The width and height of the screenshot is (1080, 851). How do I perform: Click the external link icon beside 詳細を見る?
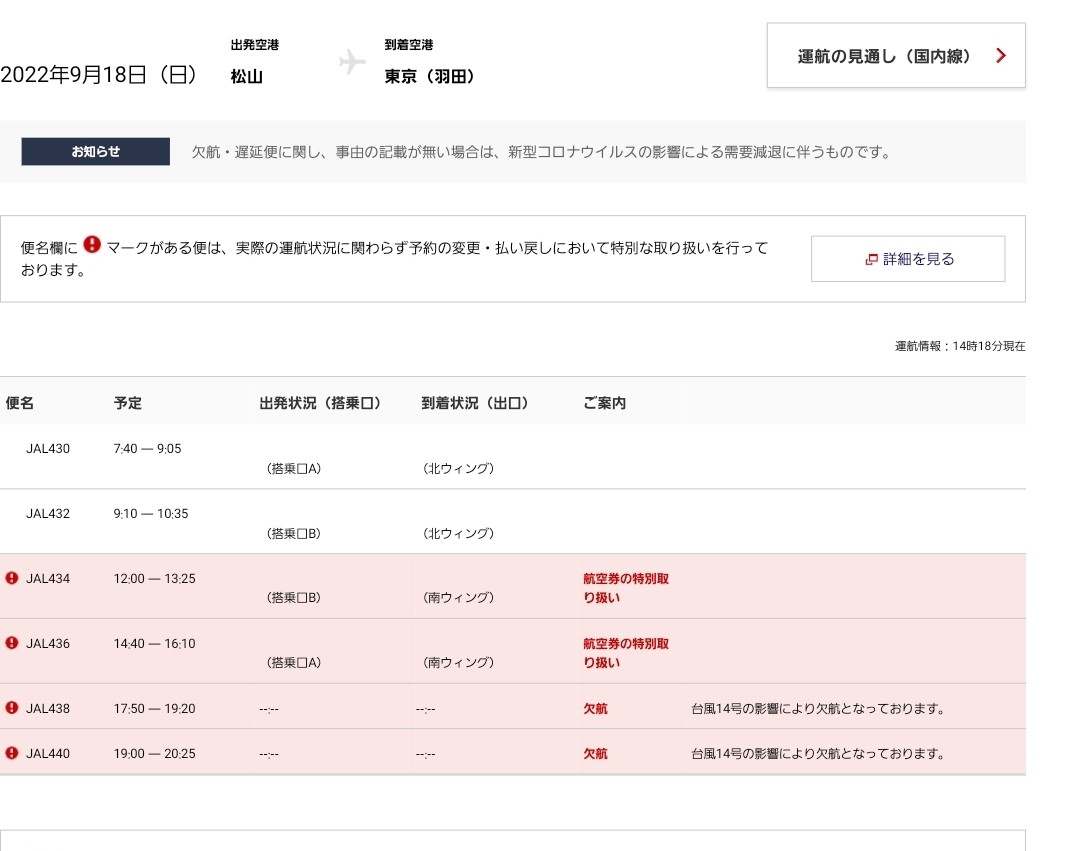click(x=871, y=260)
